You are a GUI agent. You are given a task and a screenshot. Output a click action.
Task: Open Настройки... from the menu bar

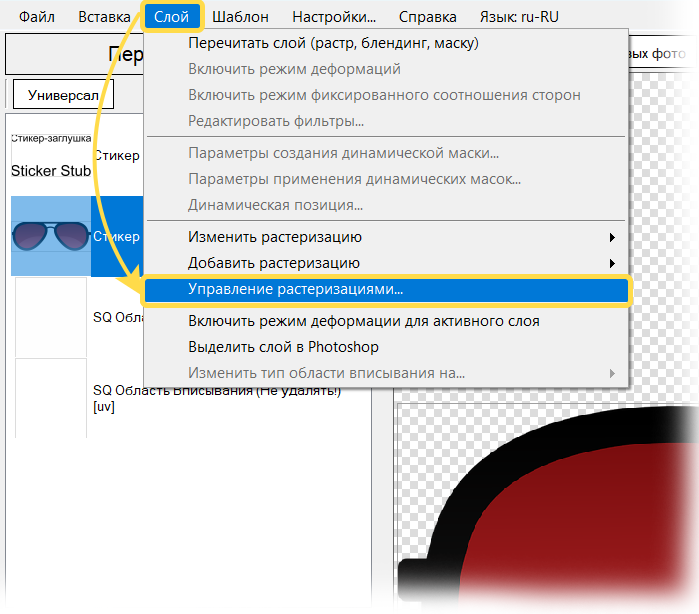tap(334, 17)
